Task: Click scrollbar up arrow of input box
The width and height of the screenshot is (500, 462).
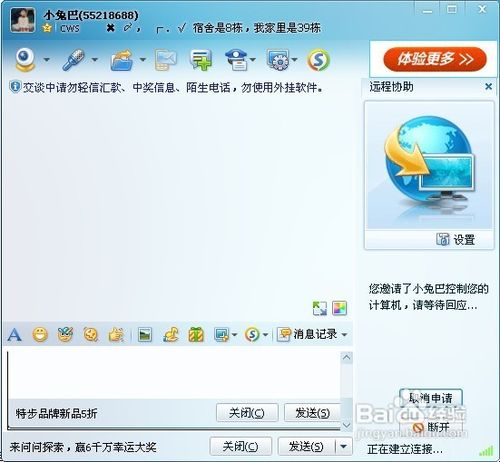Action: pyautogui.click(x=347, y=358)
